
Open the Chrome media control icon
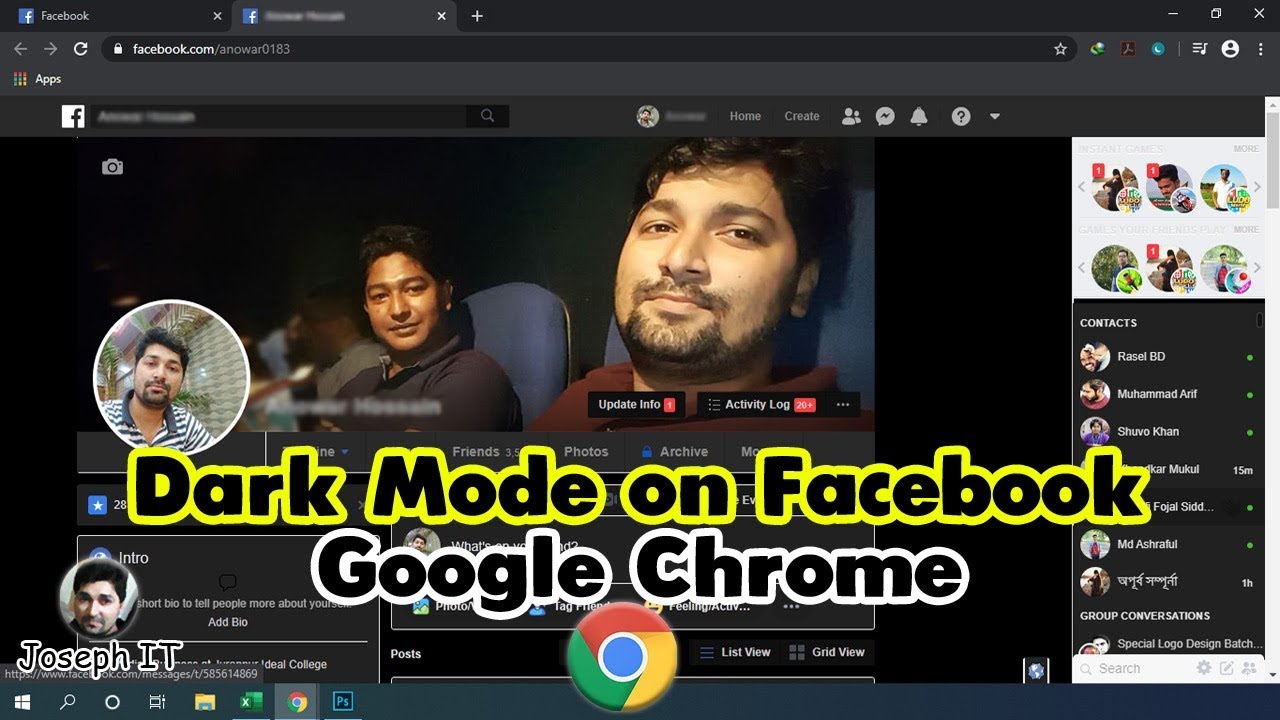1201,48
